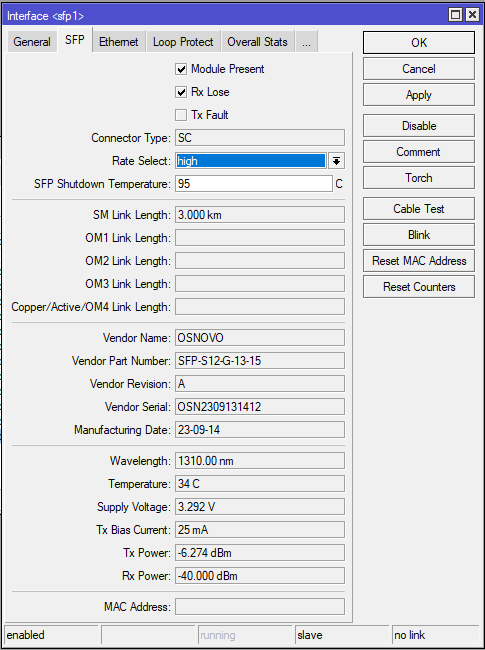Click the Copper/Active/OM4 Link Length field
The image size is (485, 650).
tap(260, 307)
